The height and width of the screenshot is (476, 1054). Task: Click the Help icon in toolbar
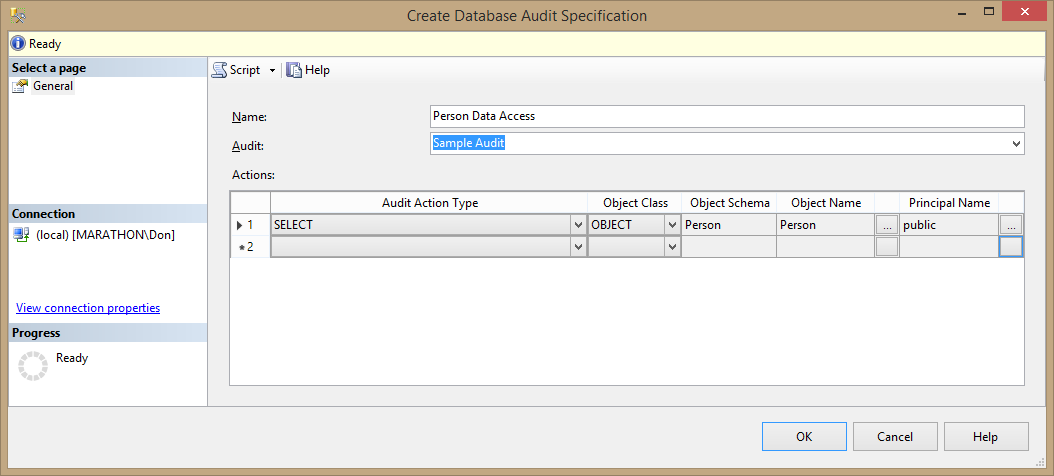(294, 70)
